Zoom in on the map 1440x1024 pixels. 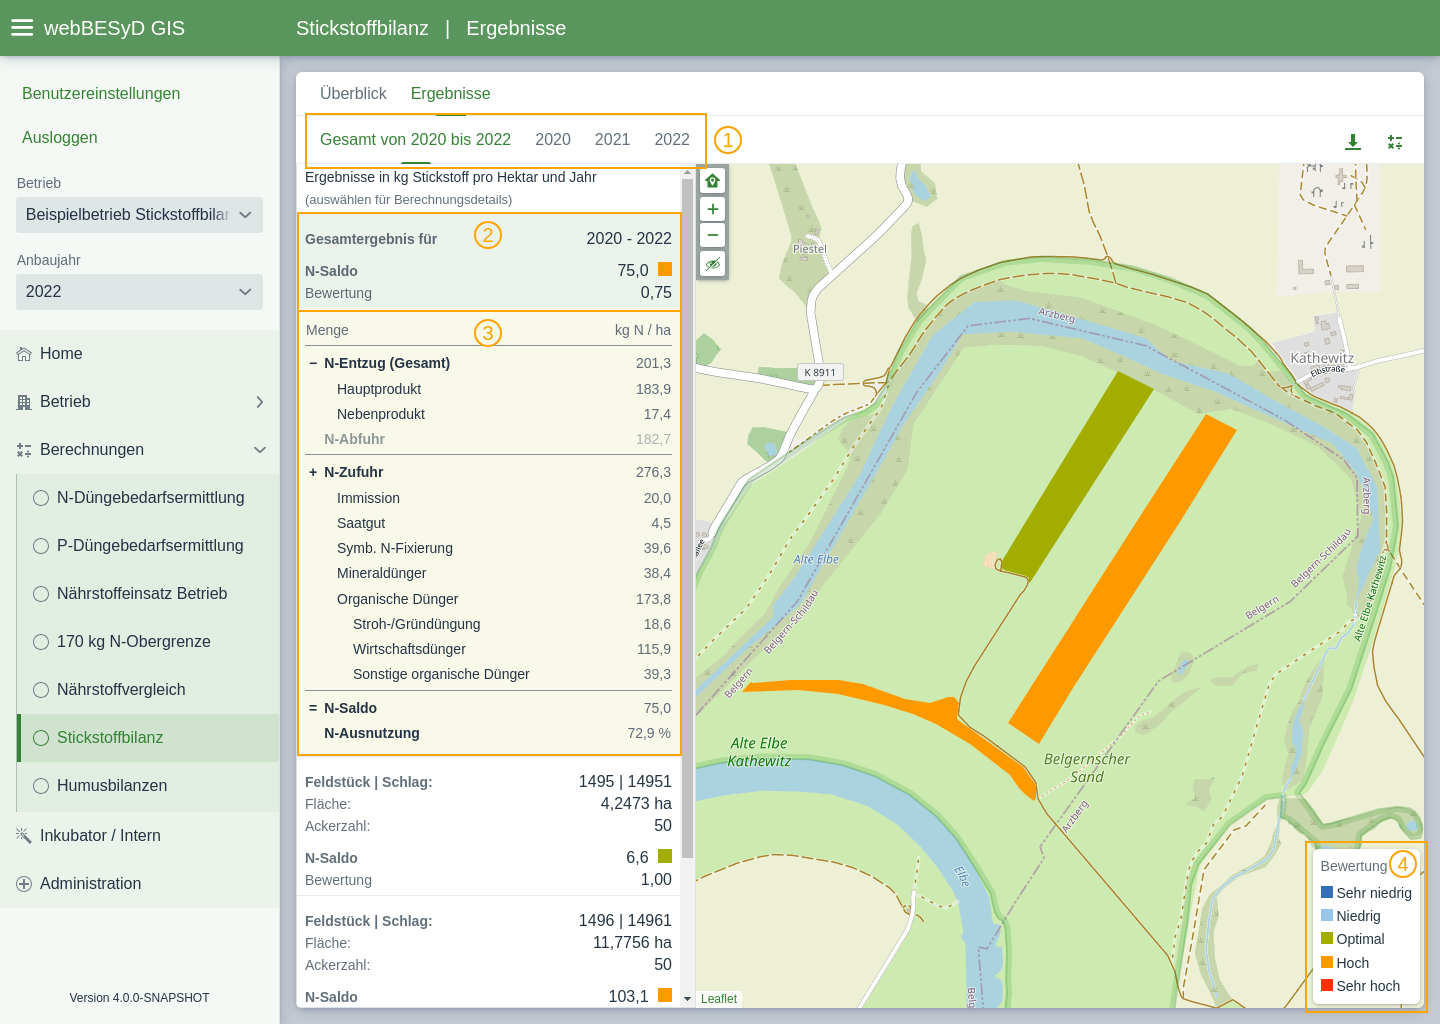[x=712, y=209]
